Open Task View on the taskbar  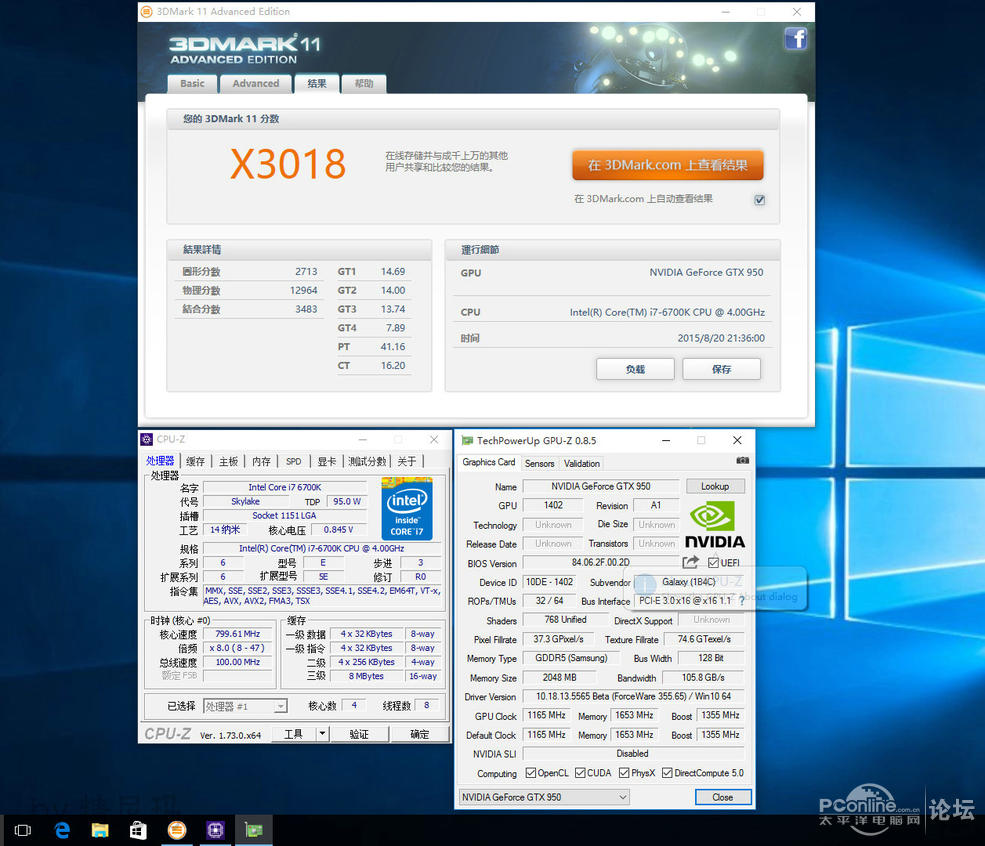tap(23, 830)
